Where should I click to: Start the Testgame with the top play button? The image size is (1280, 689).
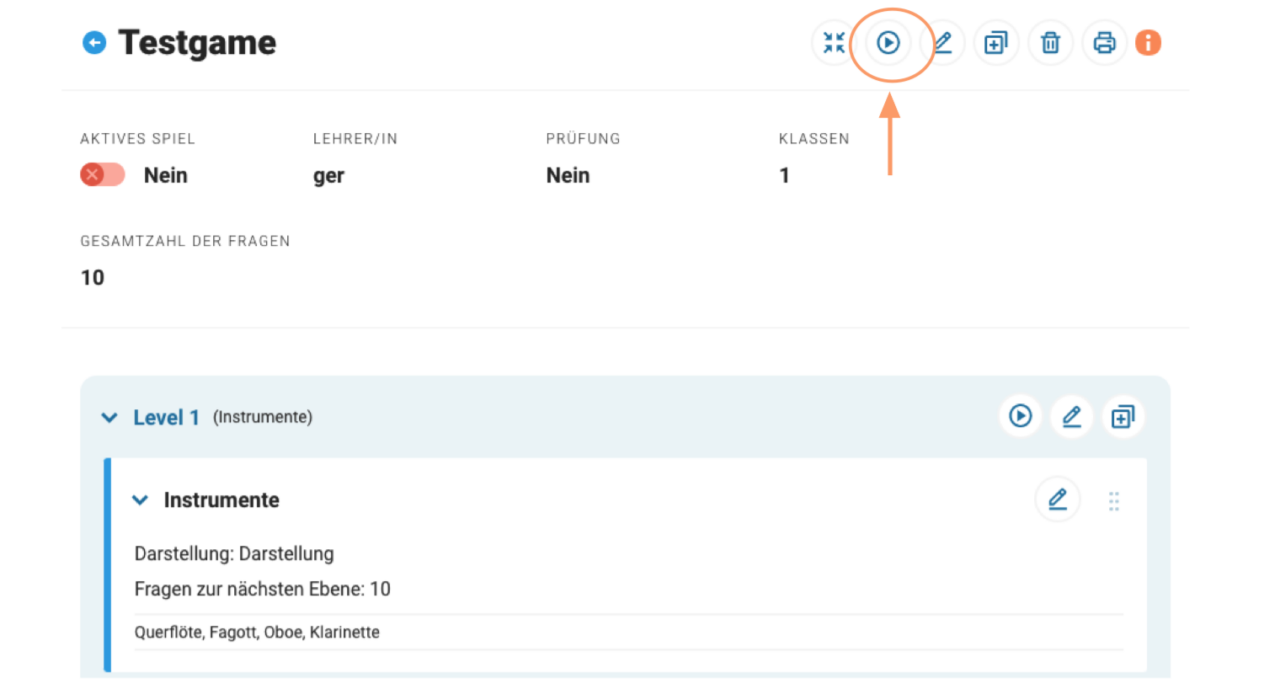coord(888,43)
